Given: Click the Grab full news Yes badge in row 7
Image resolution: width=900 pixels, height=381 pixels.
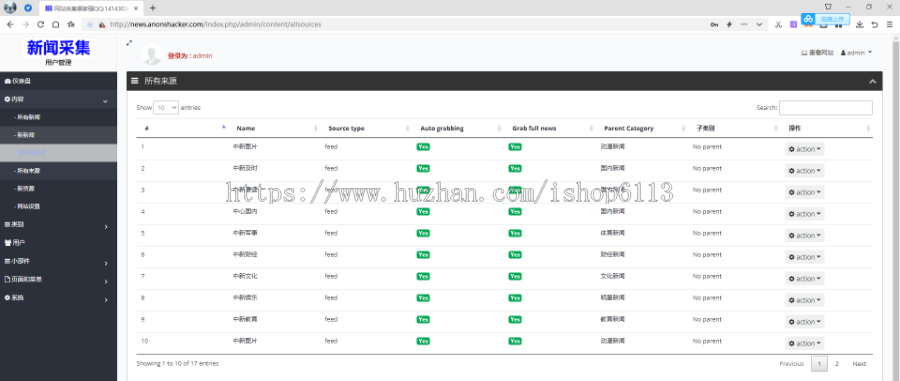Looking at the screenshot, I should [x=515, y=277].
